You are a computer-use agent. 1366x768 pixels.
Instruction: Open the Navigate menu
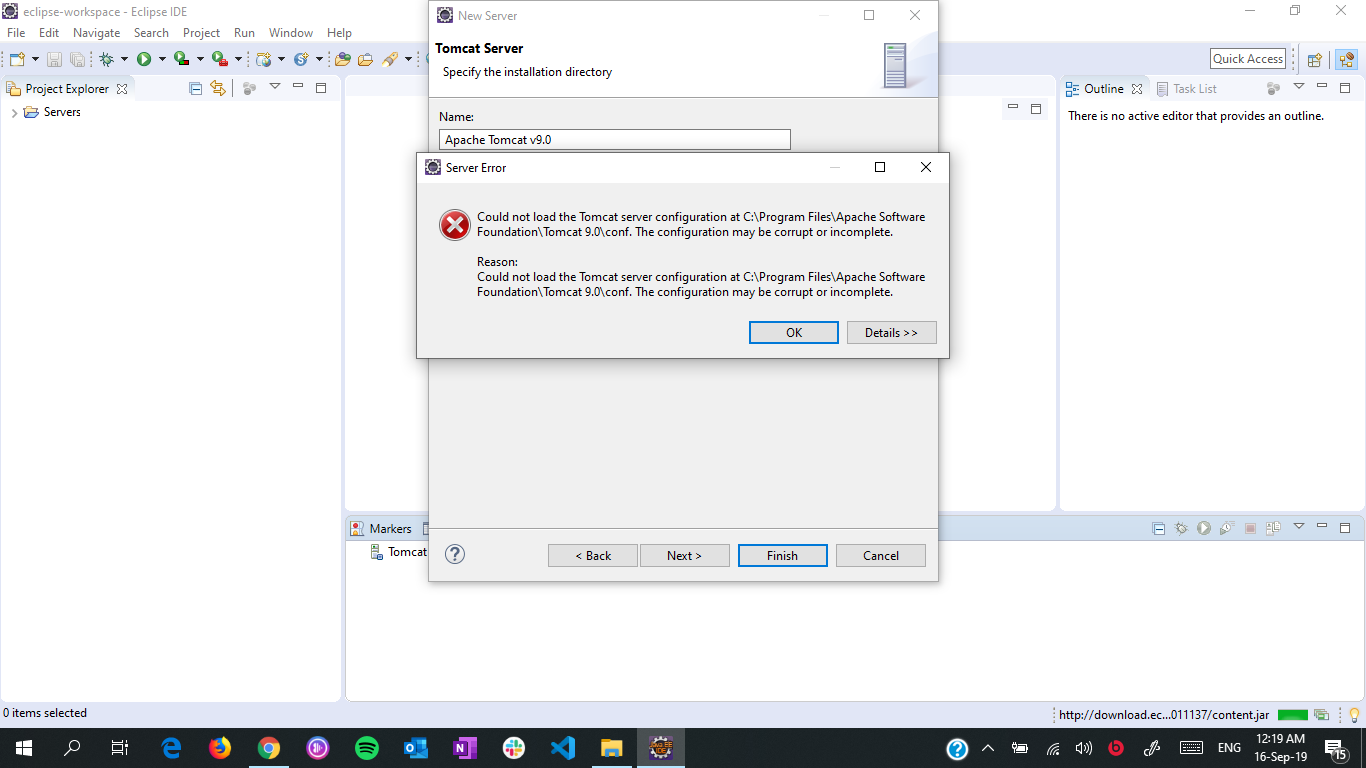tap(96, 33)
